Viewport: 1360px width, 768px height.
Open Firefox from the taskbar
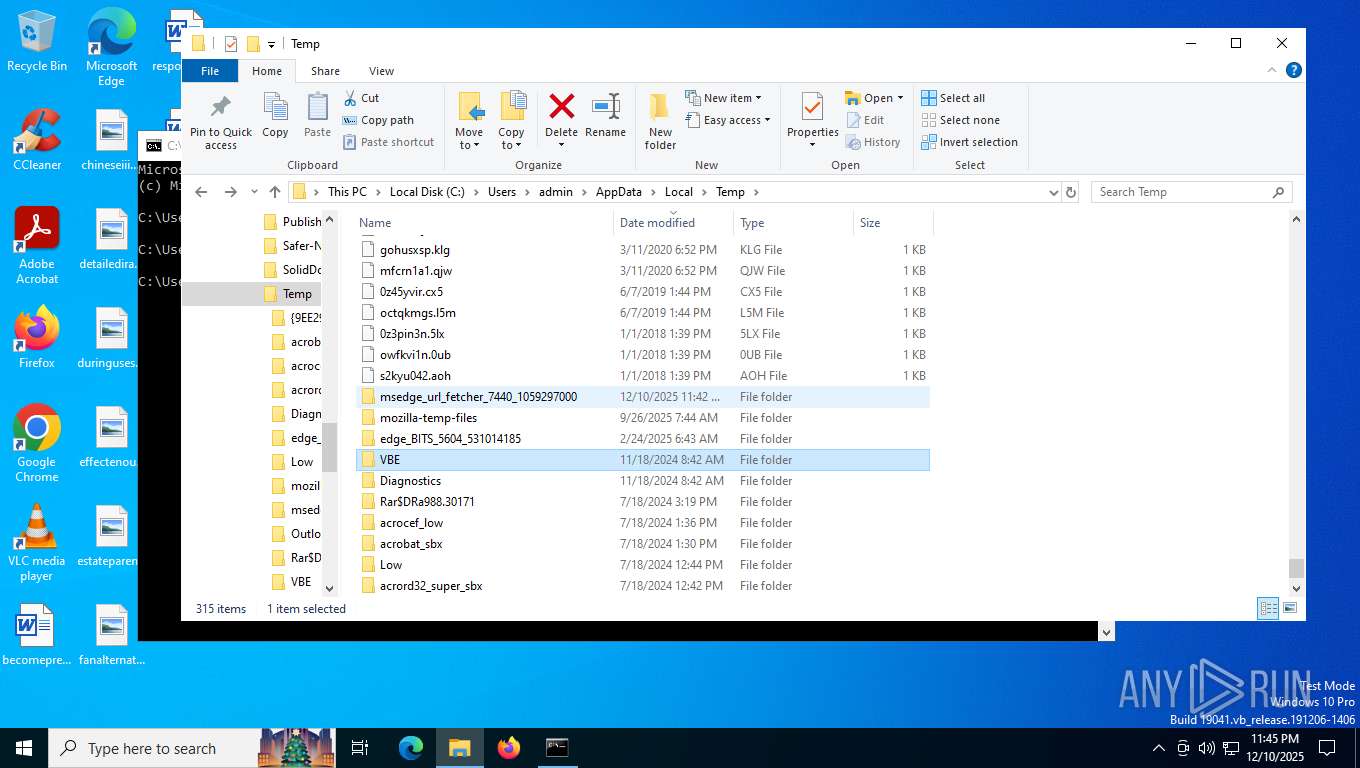click(509, 748)
